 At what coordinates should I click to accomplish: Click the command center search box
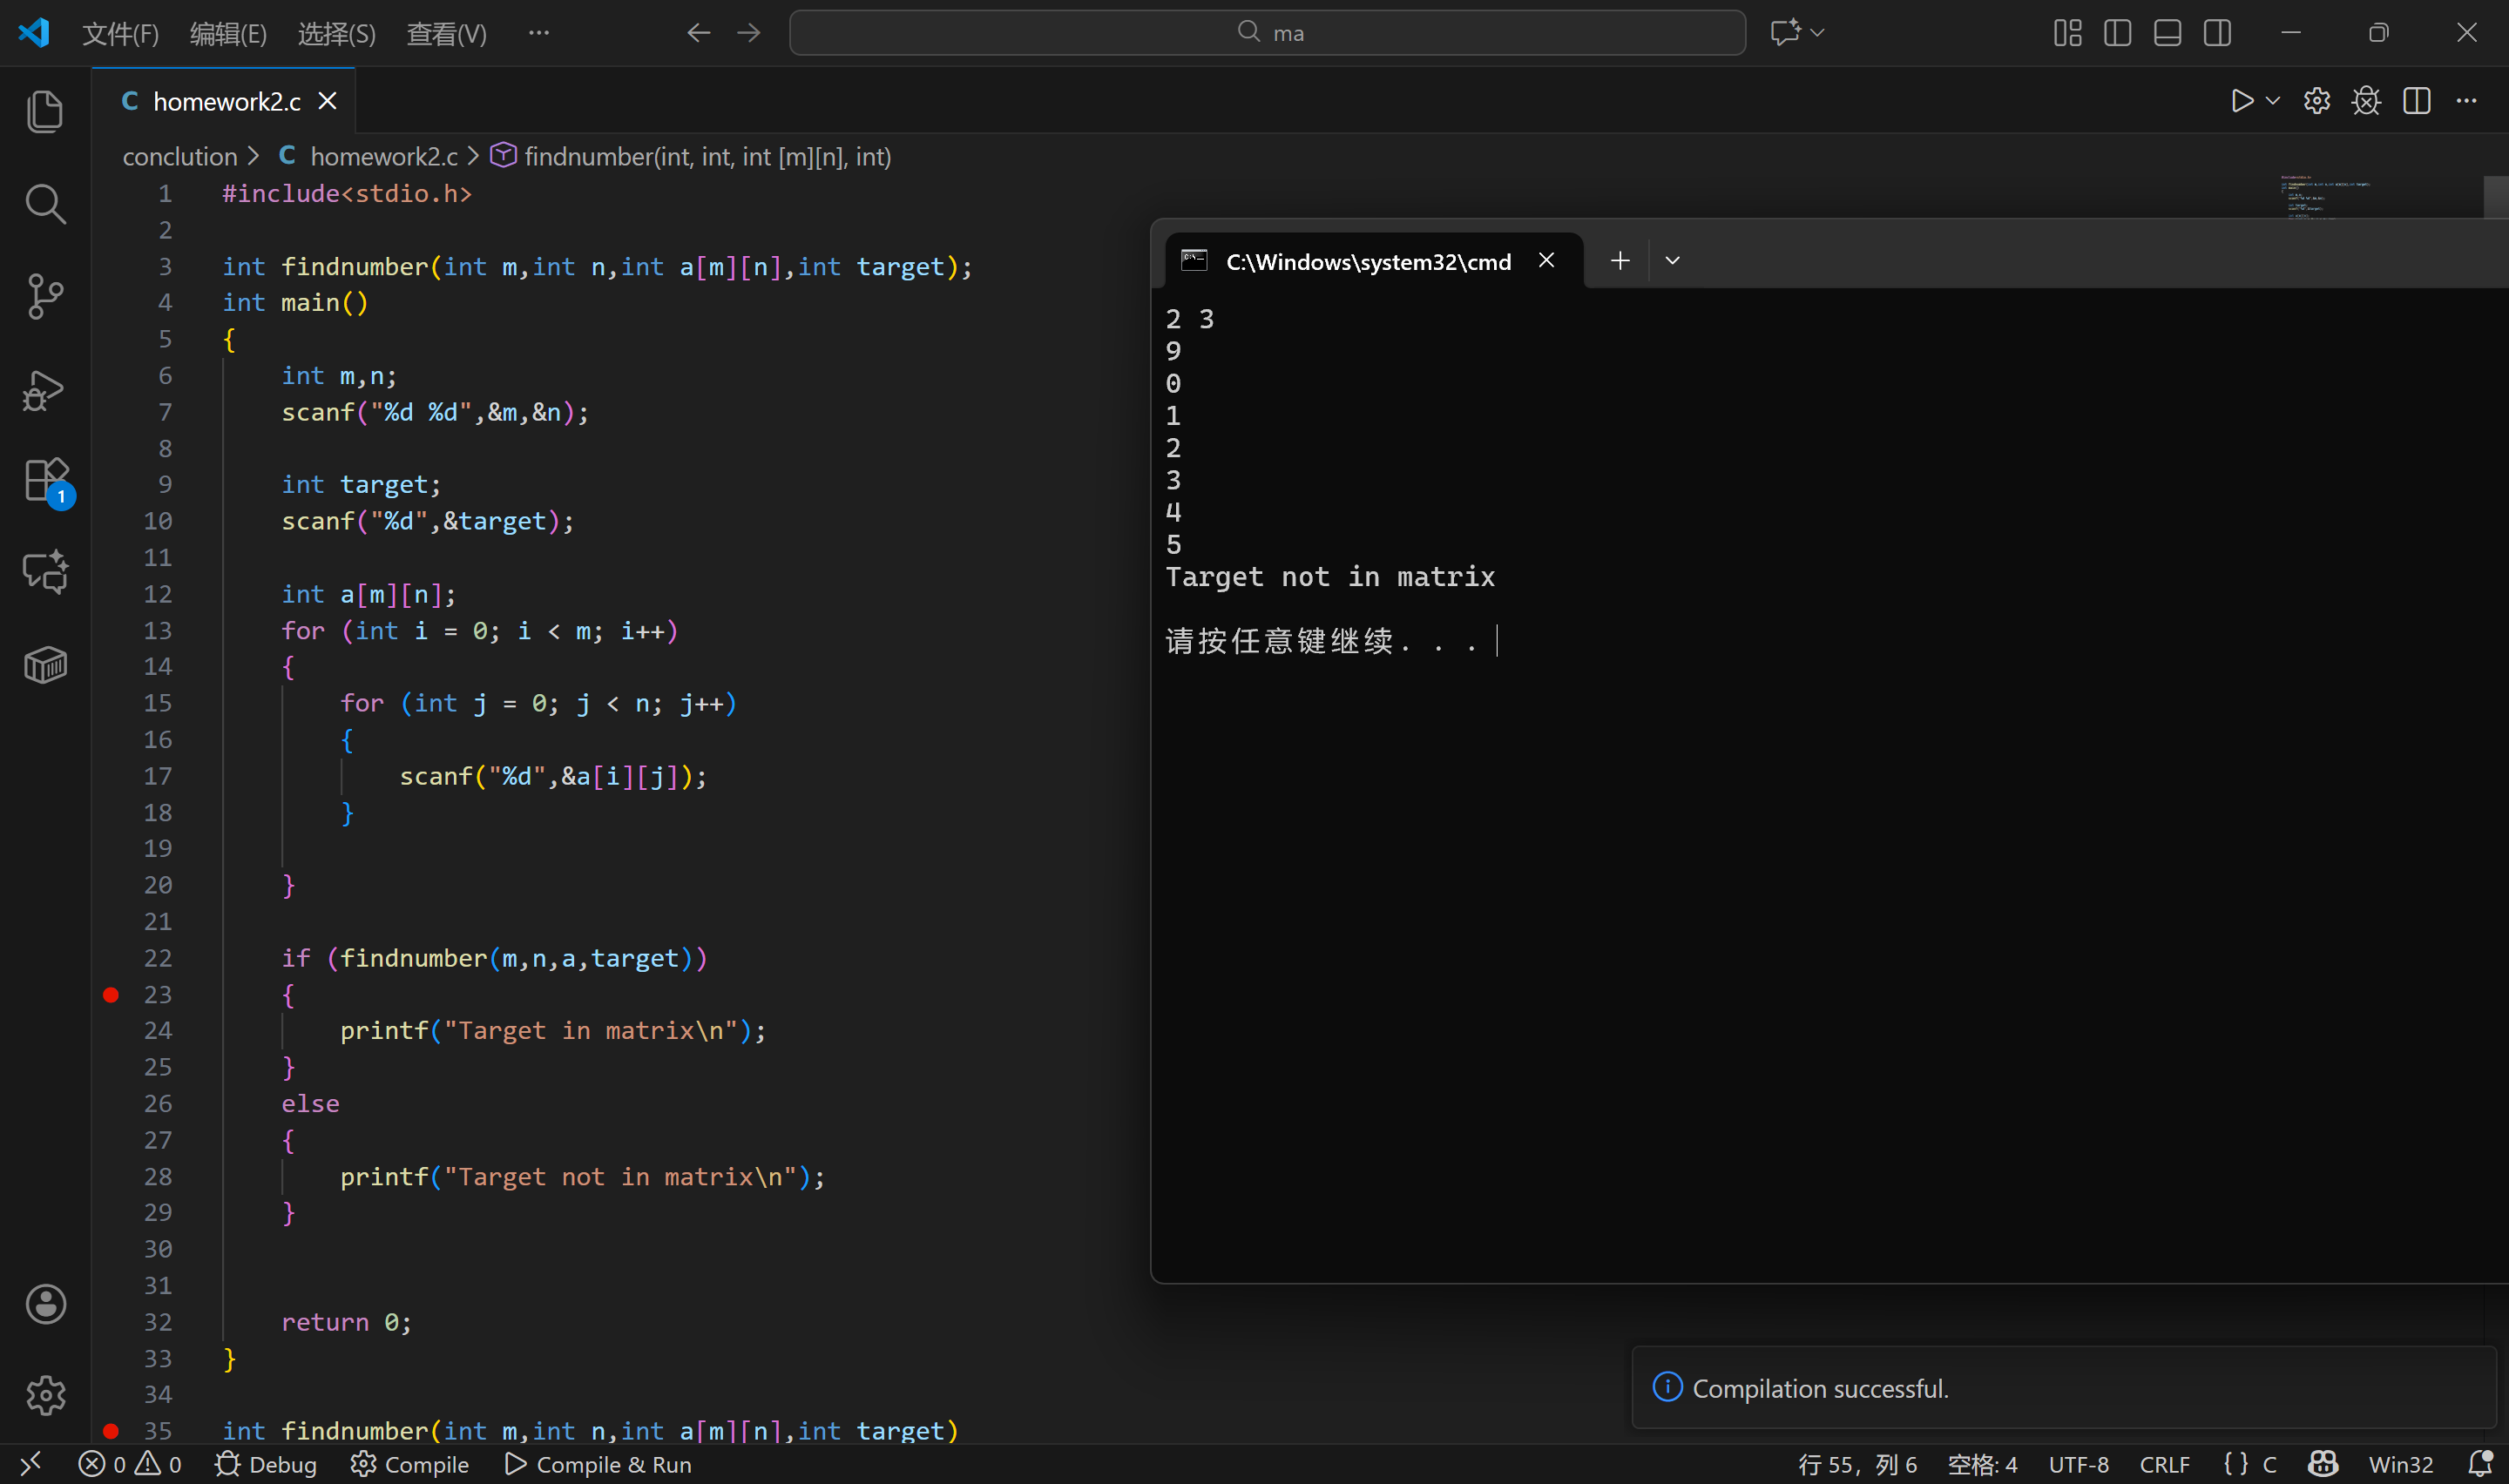[x=1267, y=33]
